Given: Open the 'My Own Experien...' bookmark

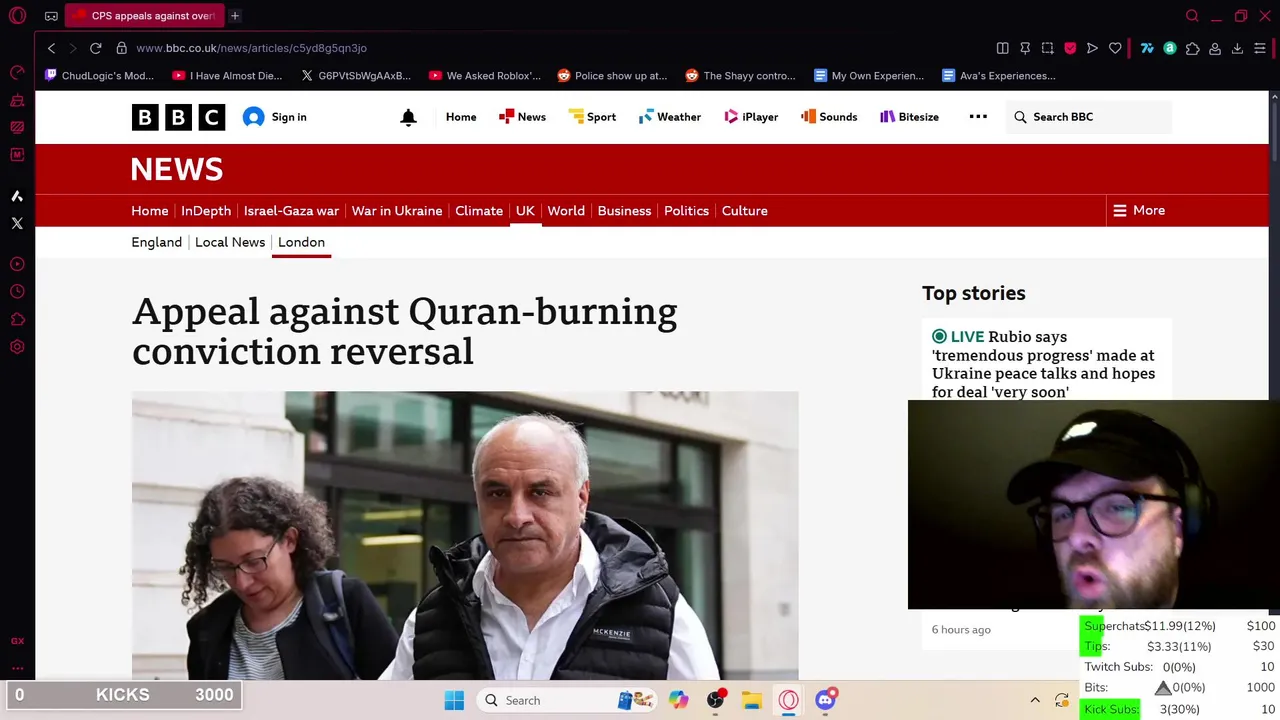Looking at the screenshot, I should (869, 76).
